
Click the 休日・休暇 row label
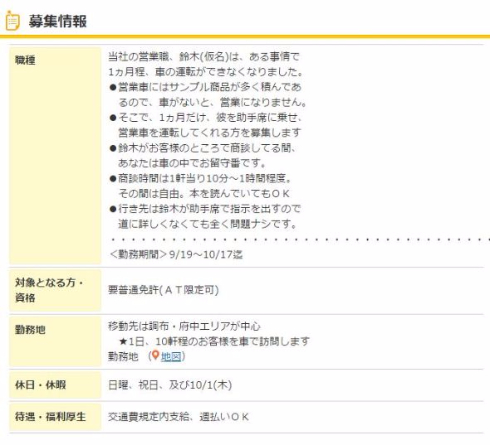(40, 385)
